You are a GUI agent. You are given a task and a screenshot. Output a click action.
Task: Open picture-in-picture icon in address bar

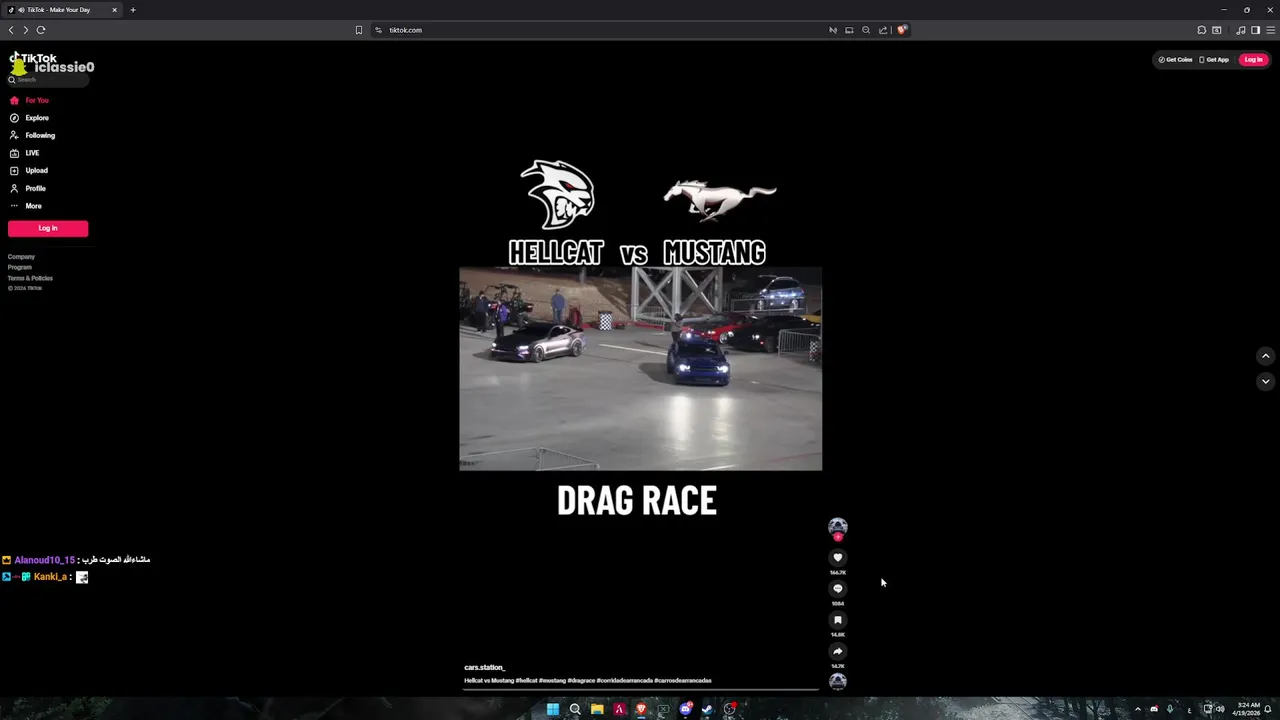[849, 30]
